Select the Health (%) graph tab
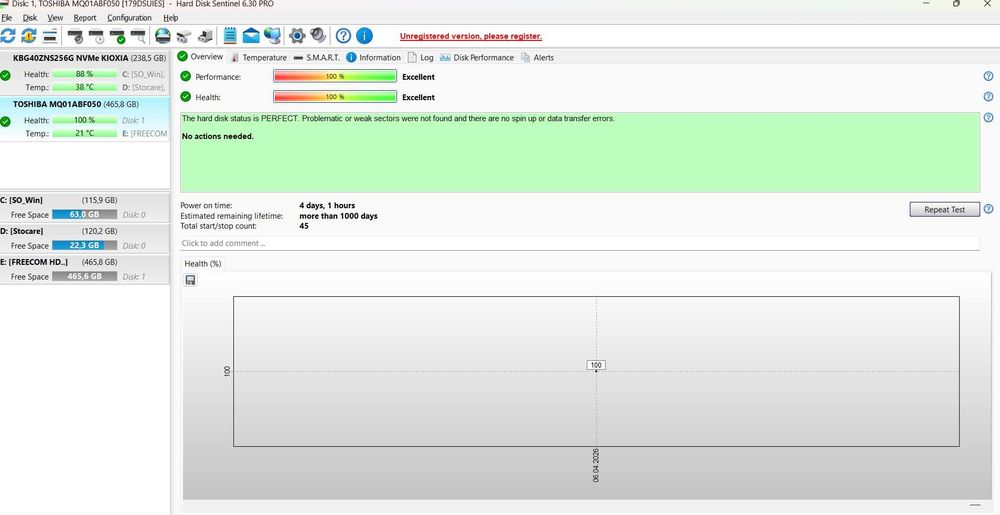 (x=203, y=263)
